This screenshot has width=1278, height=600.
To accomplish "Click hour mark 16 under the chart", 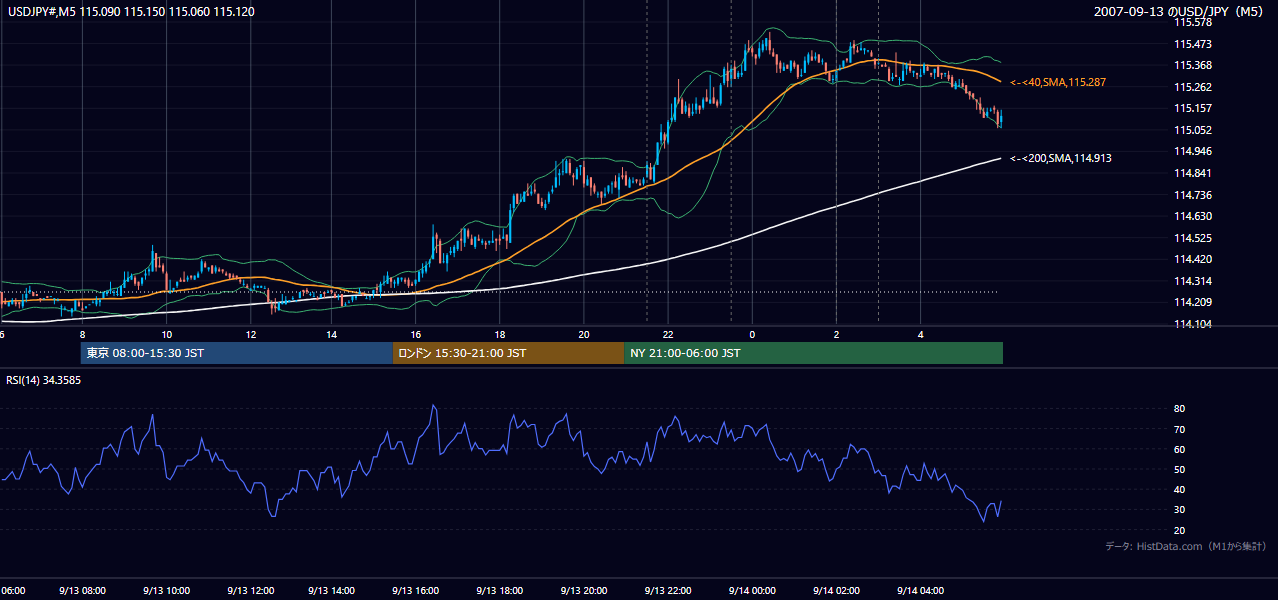I will click(x=417, y=334).
